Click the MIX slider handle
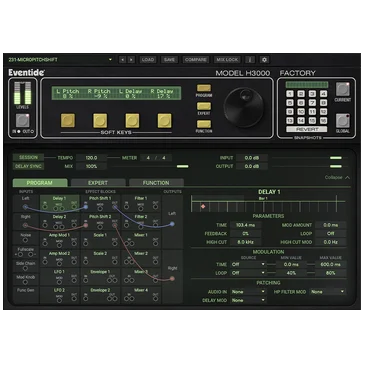The height and width of the screenshot is (365, 365). (x=182, y=166)
